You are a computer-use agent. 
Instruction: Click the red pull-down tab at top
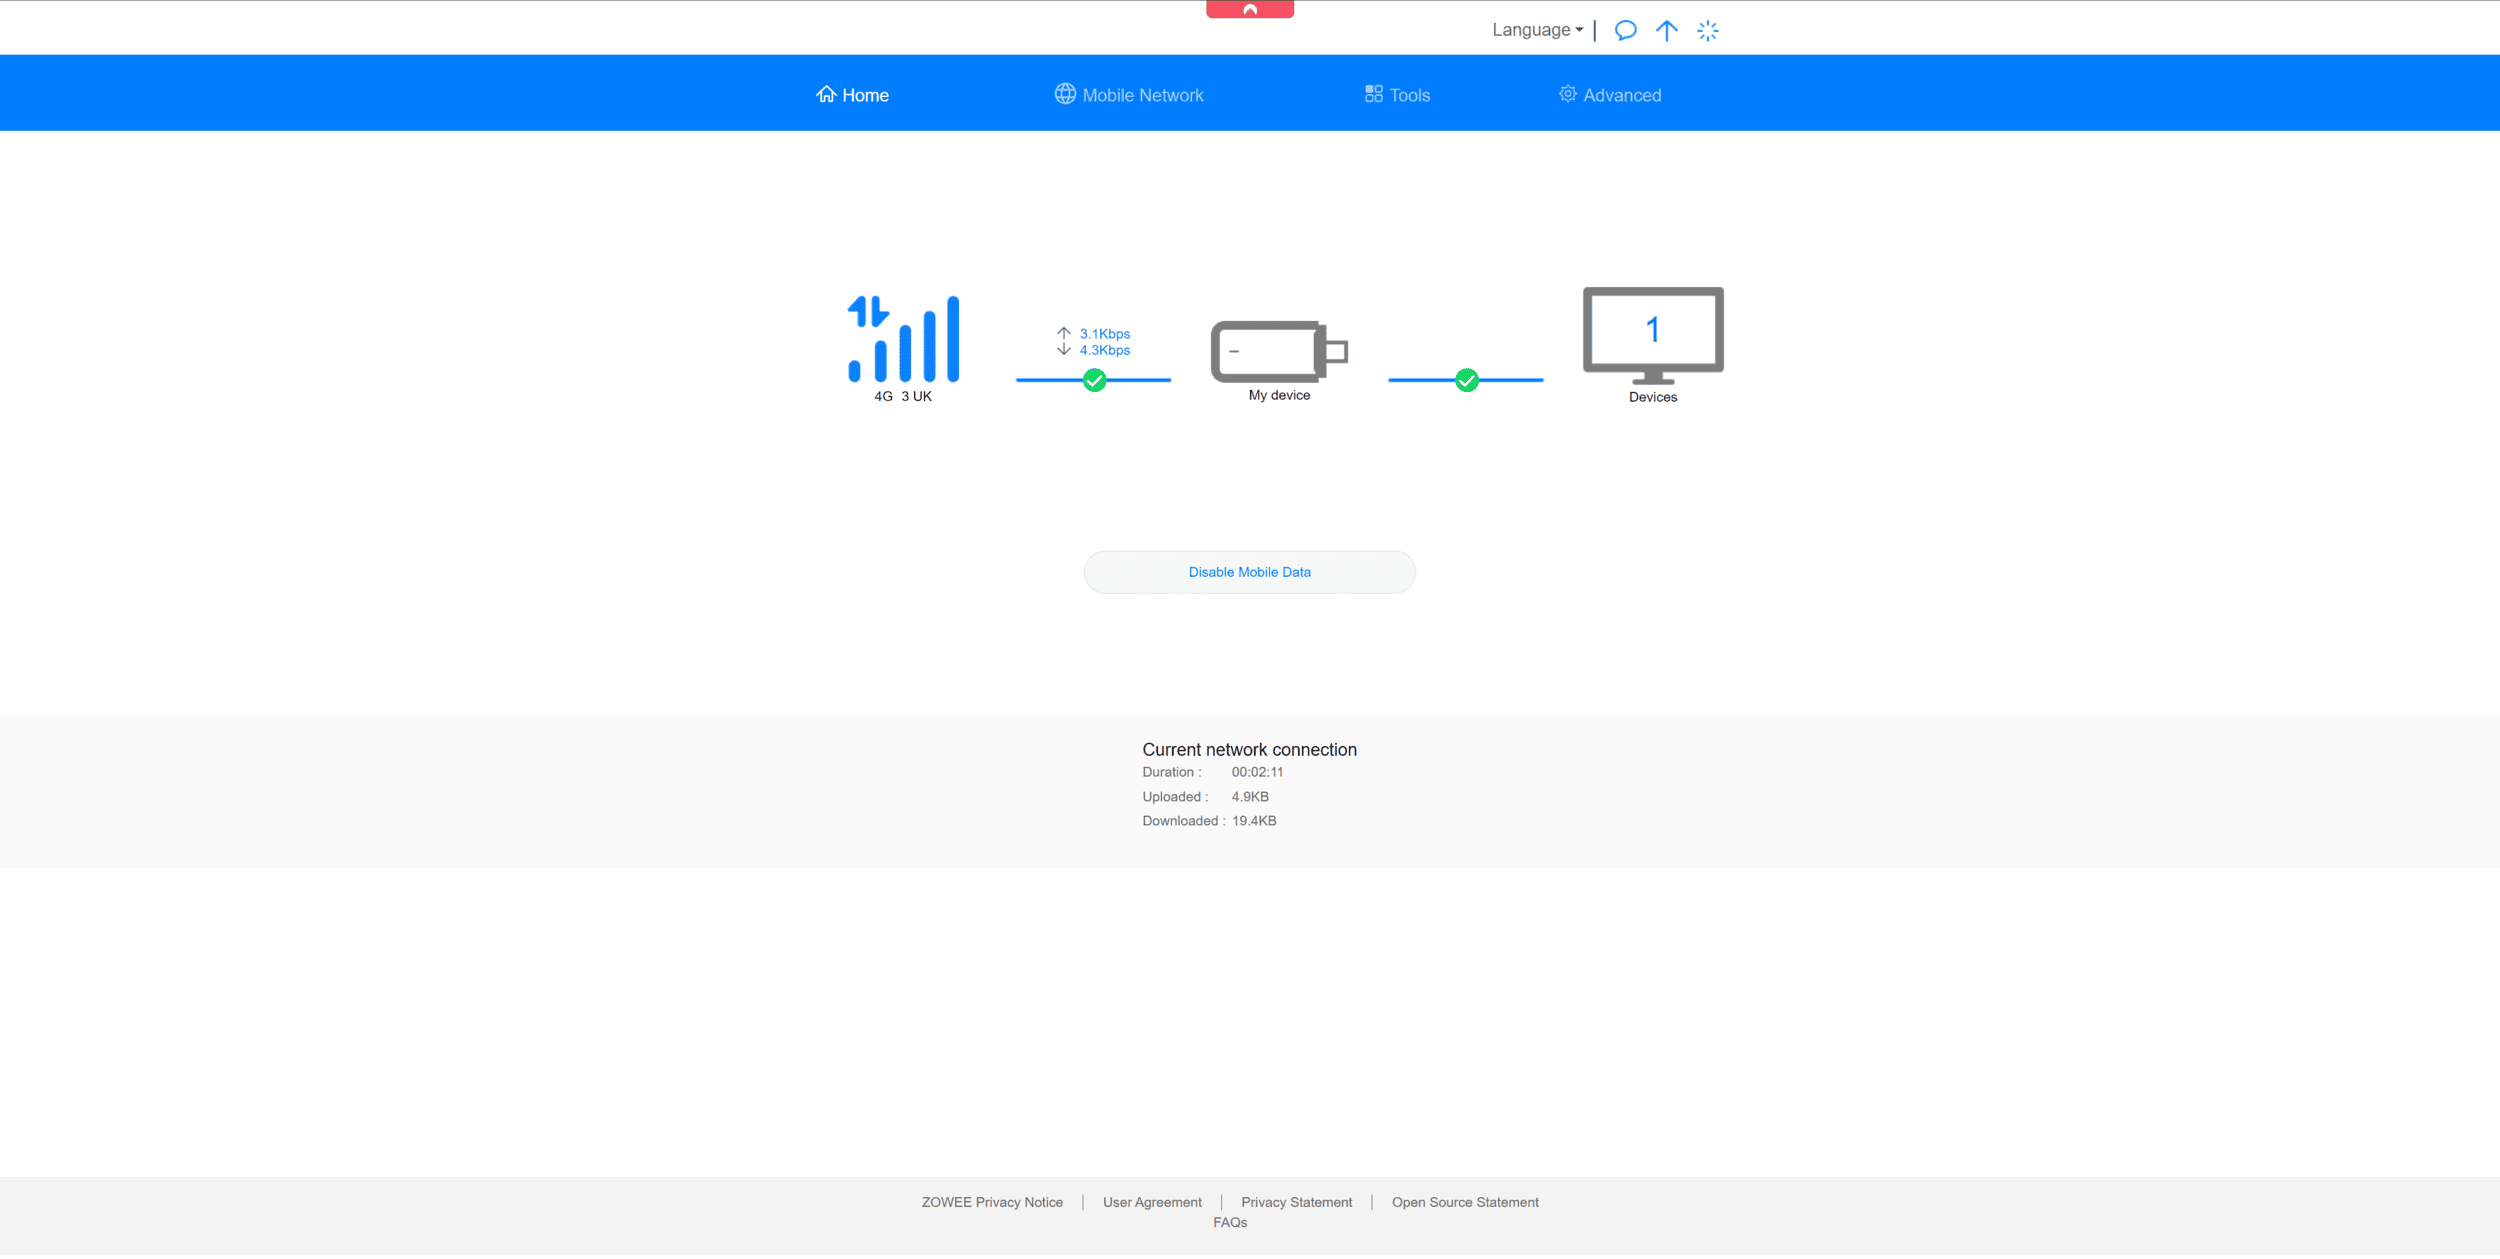[1249, 9]
